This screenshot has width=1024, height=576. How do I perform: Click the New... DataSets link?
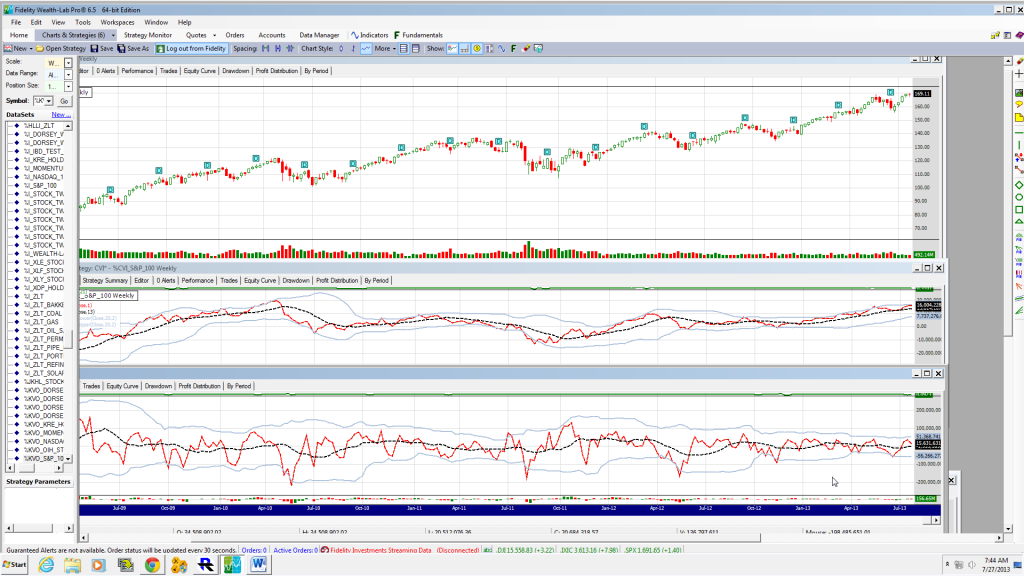point(61,115)
